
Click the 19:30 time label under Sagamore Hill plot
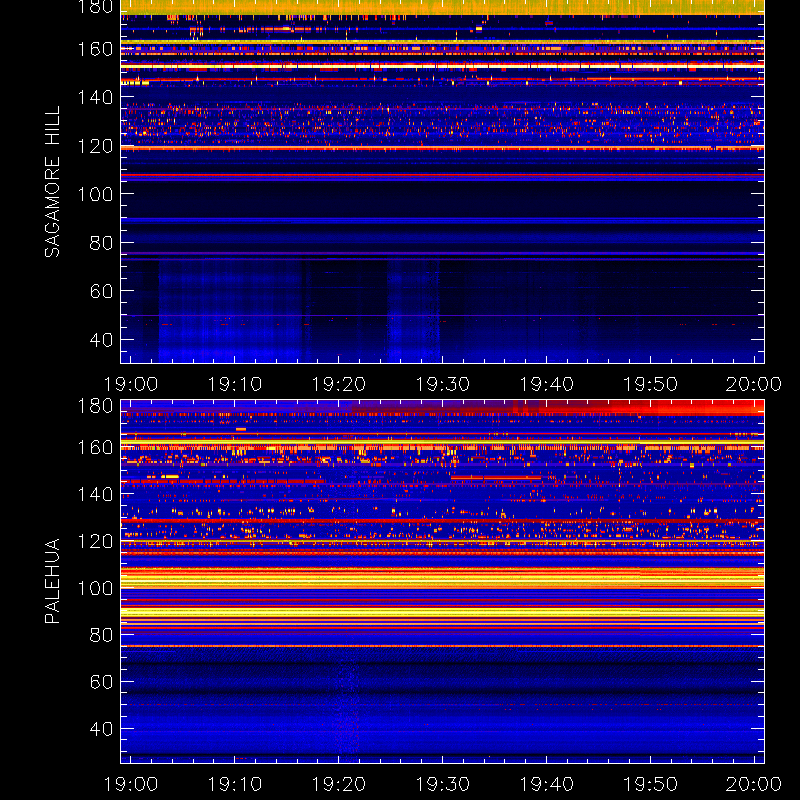tap(442, 384)
